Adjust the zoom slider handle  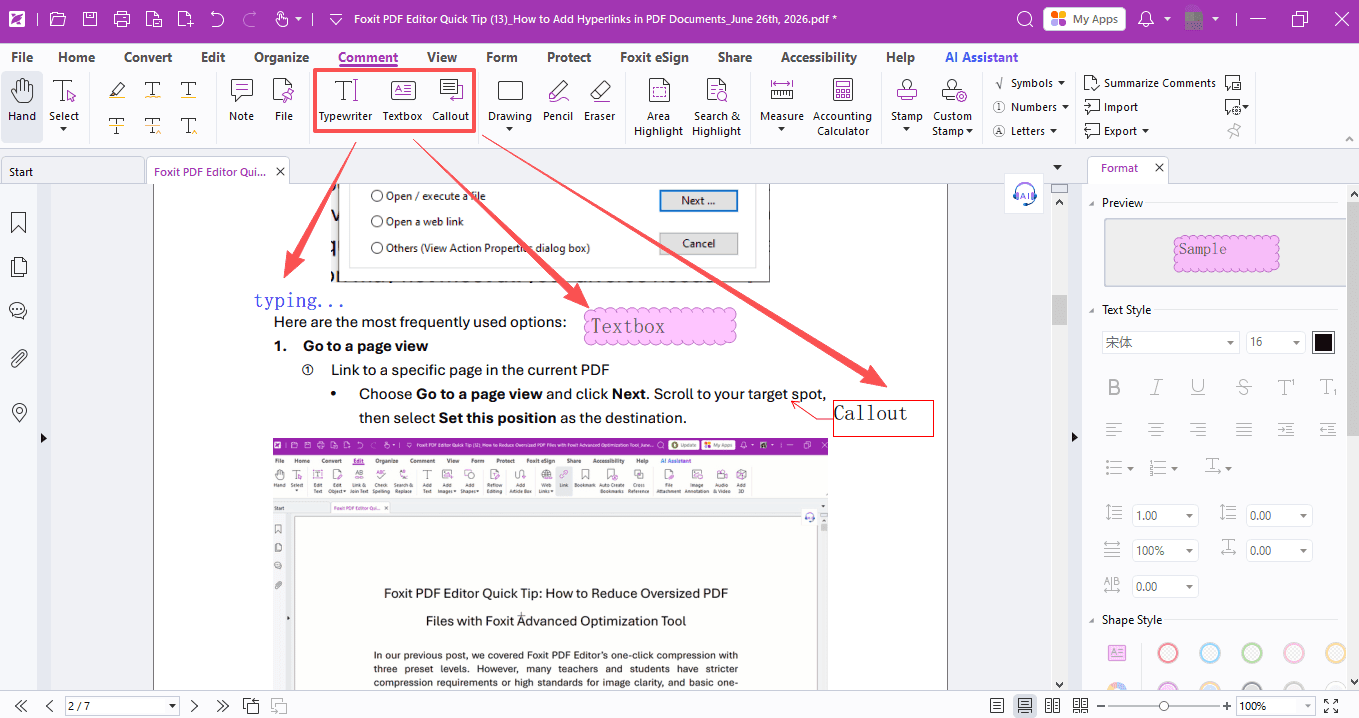click(x=1164, y=706)
